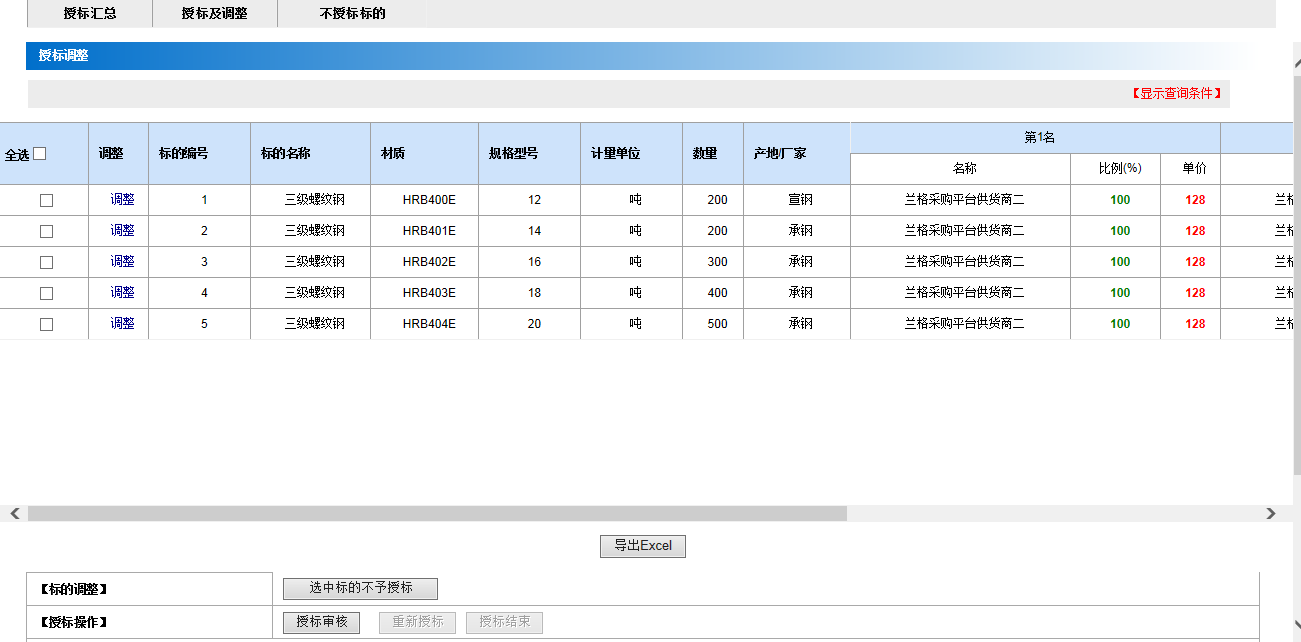Click the right arrow of horizontal scrollbar
This screenshot has height=642, width=1301.
click(x=1270, y=514)
